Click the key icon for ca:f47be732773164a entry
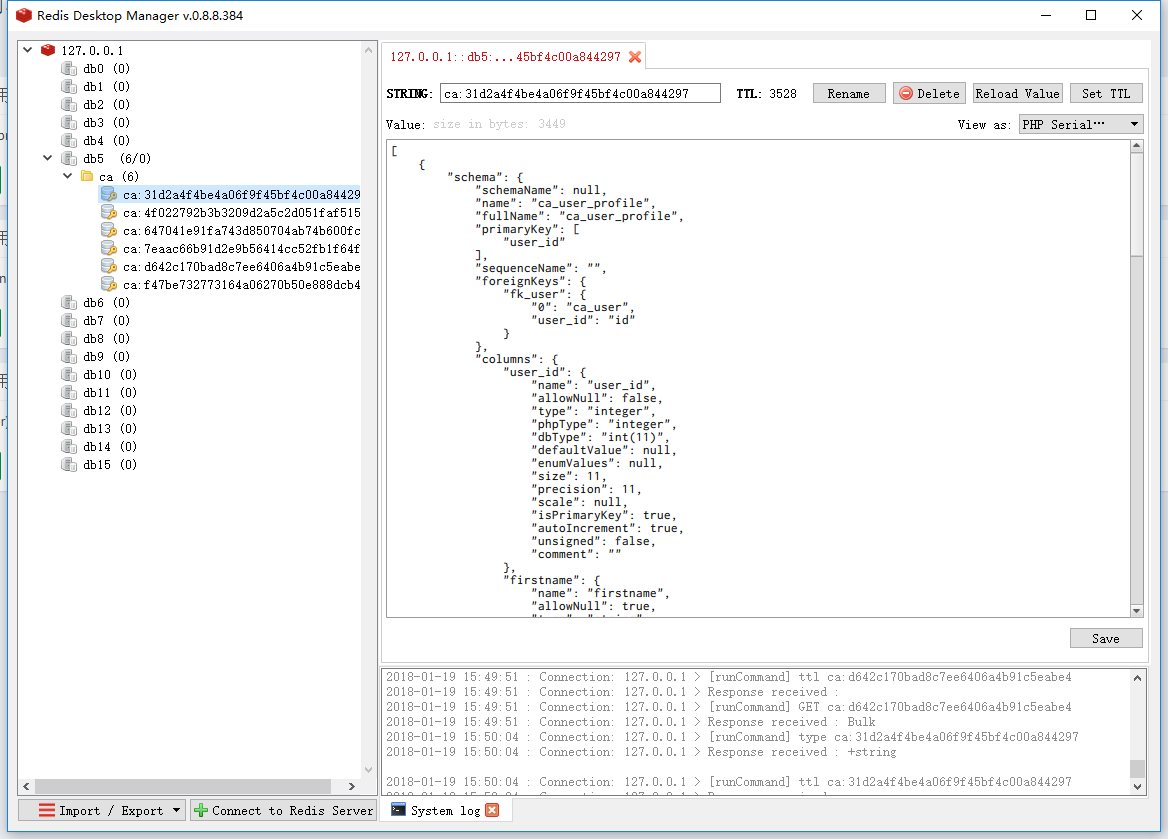The height and width of the screenshot is (839, 1168). 109,285
